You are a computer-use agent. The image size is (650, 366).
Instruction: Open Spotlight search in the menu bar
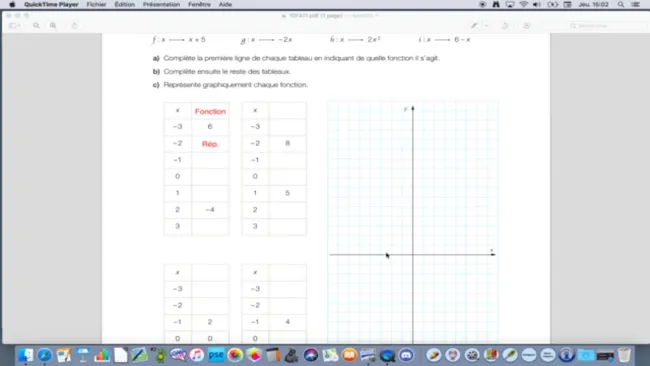click(x=621, y=5)
